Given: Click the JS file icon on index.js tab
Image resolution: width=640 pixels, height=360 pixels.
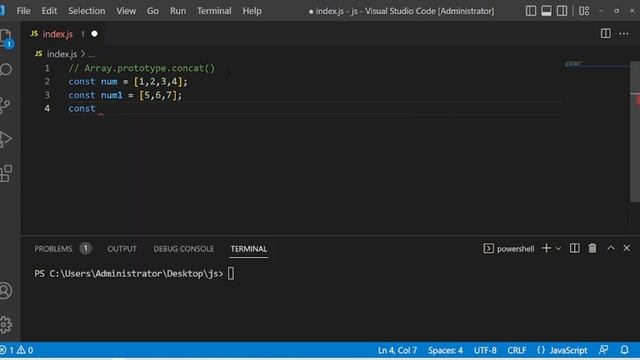Looking at the screenshot, I should point(34,33).
